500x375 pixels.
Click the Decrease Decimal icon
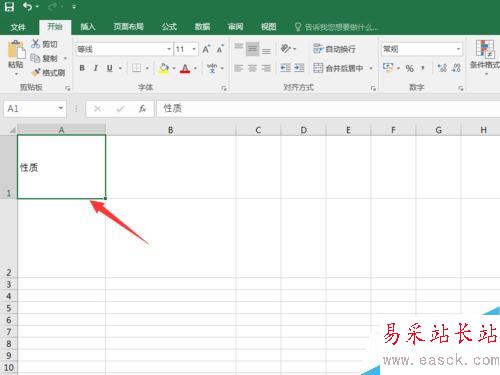[456, 68]
